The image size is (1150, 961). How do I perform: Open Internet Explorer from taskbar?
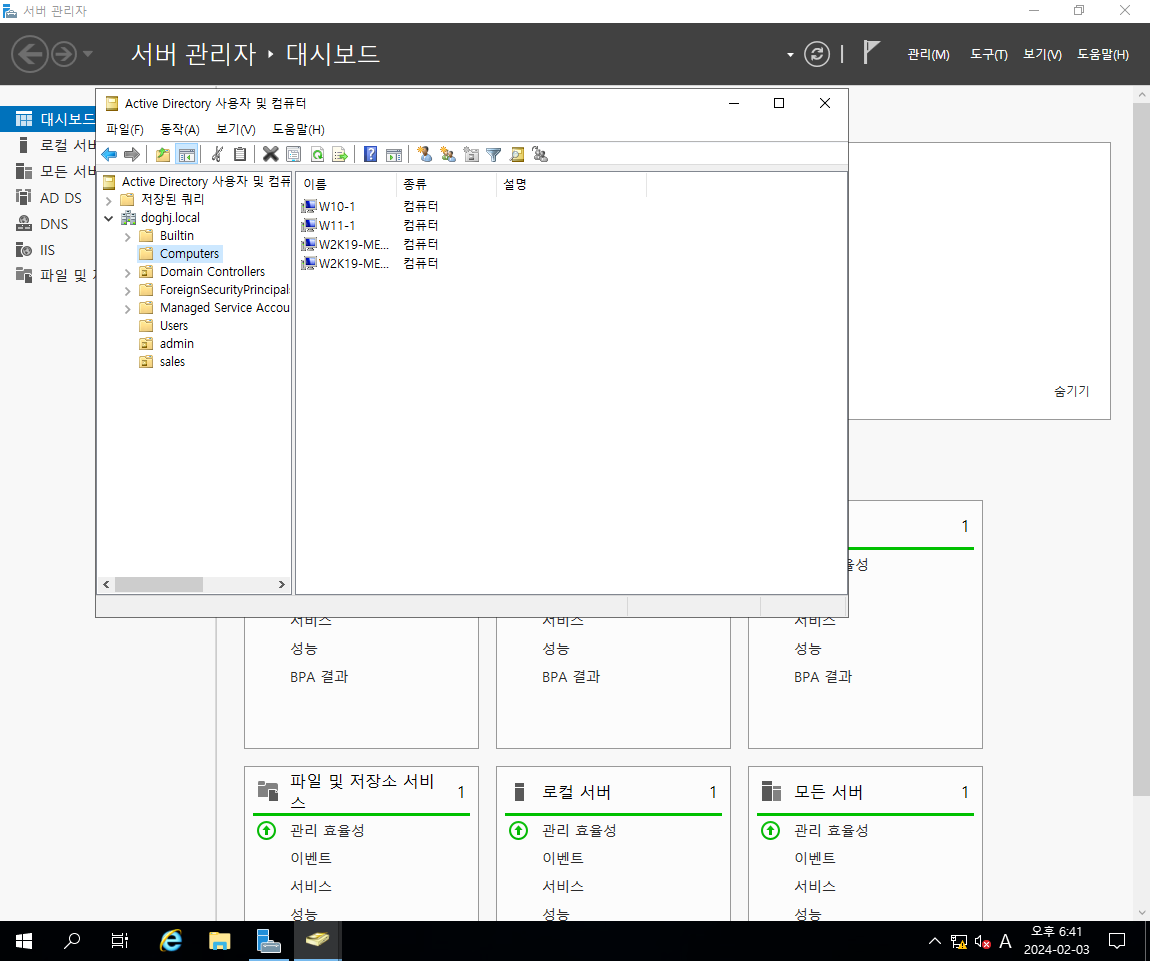click(171, 940)
